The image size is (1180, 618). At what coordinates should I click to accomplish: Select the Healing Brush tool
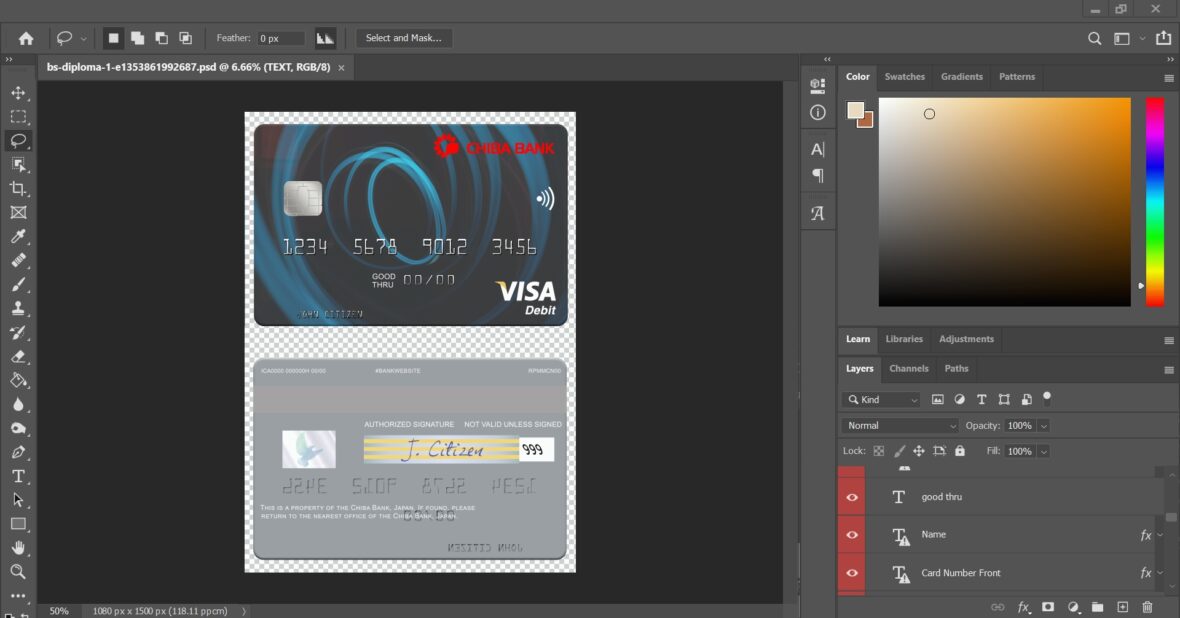pyautogui.click(x=18, y=260)
